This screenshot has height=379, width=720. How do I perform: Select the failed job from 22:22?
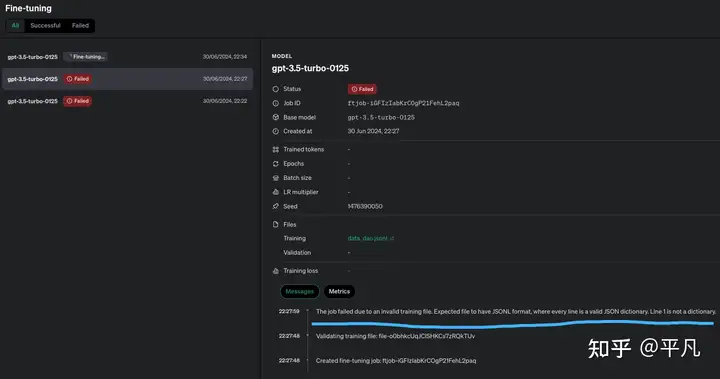pyautogui.click(x=127, y=101)
